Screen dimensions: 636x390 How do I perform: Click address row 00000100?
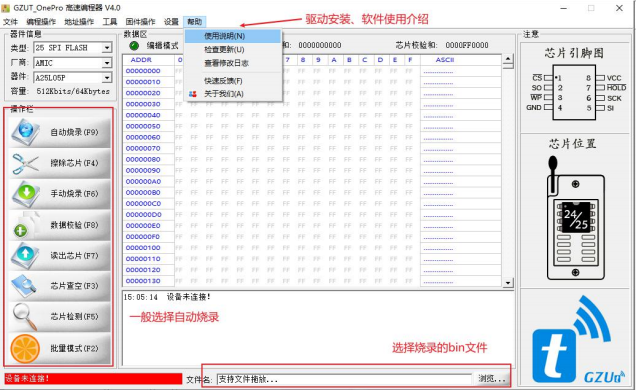click(x=143, y=248)
